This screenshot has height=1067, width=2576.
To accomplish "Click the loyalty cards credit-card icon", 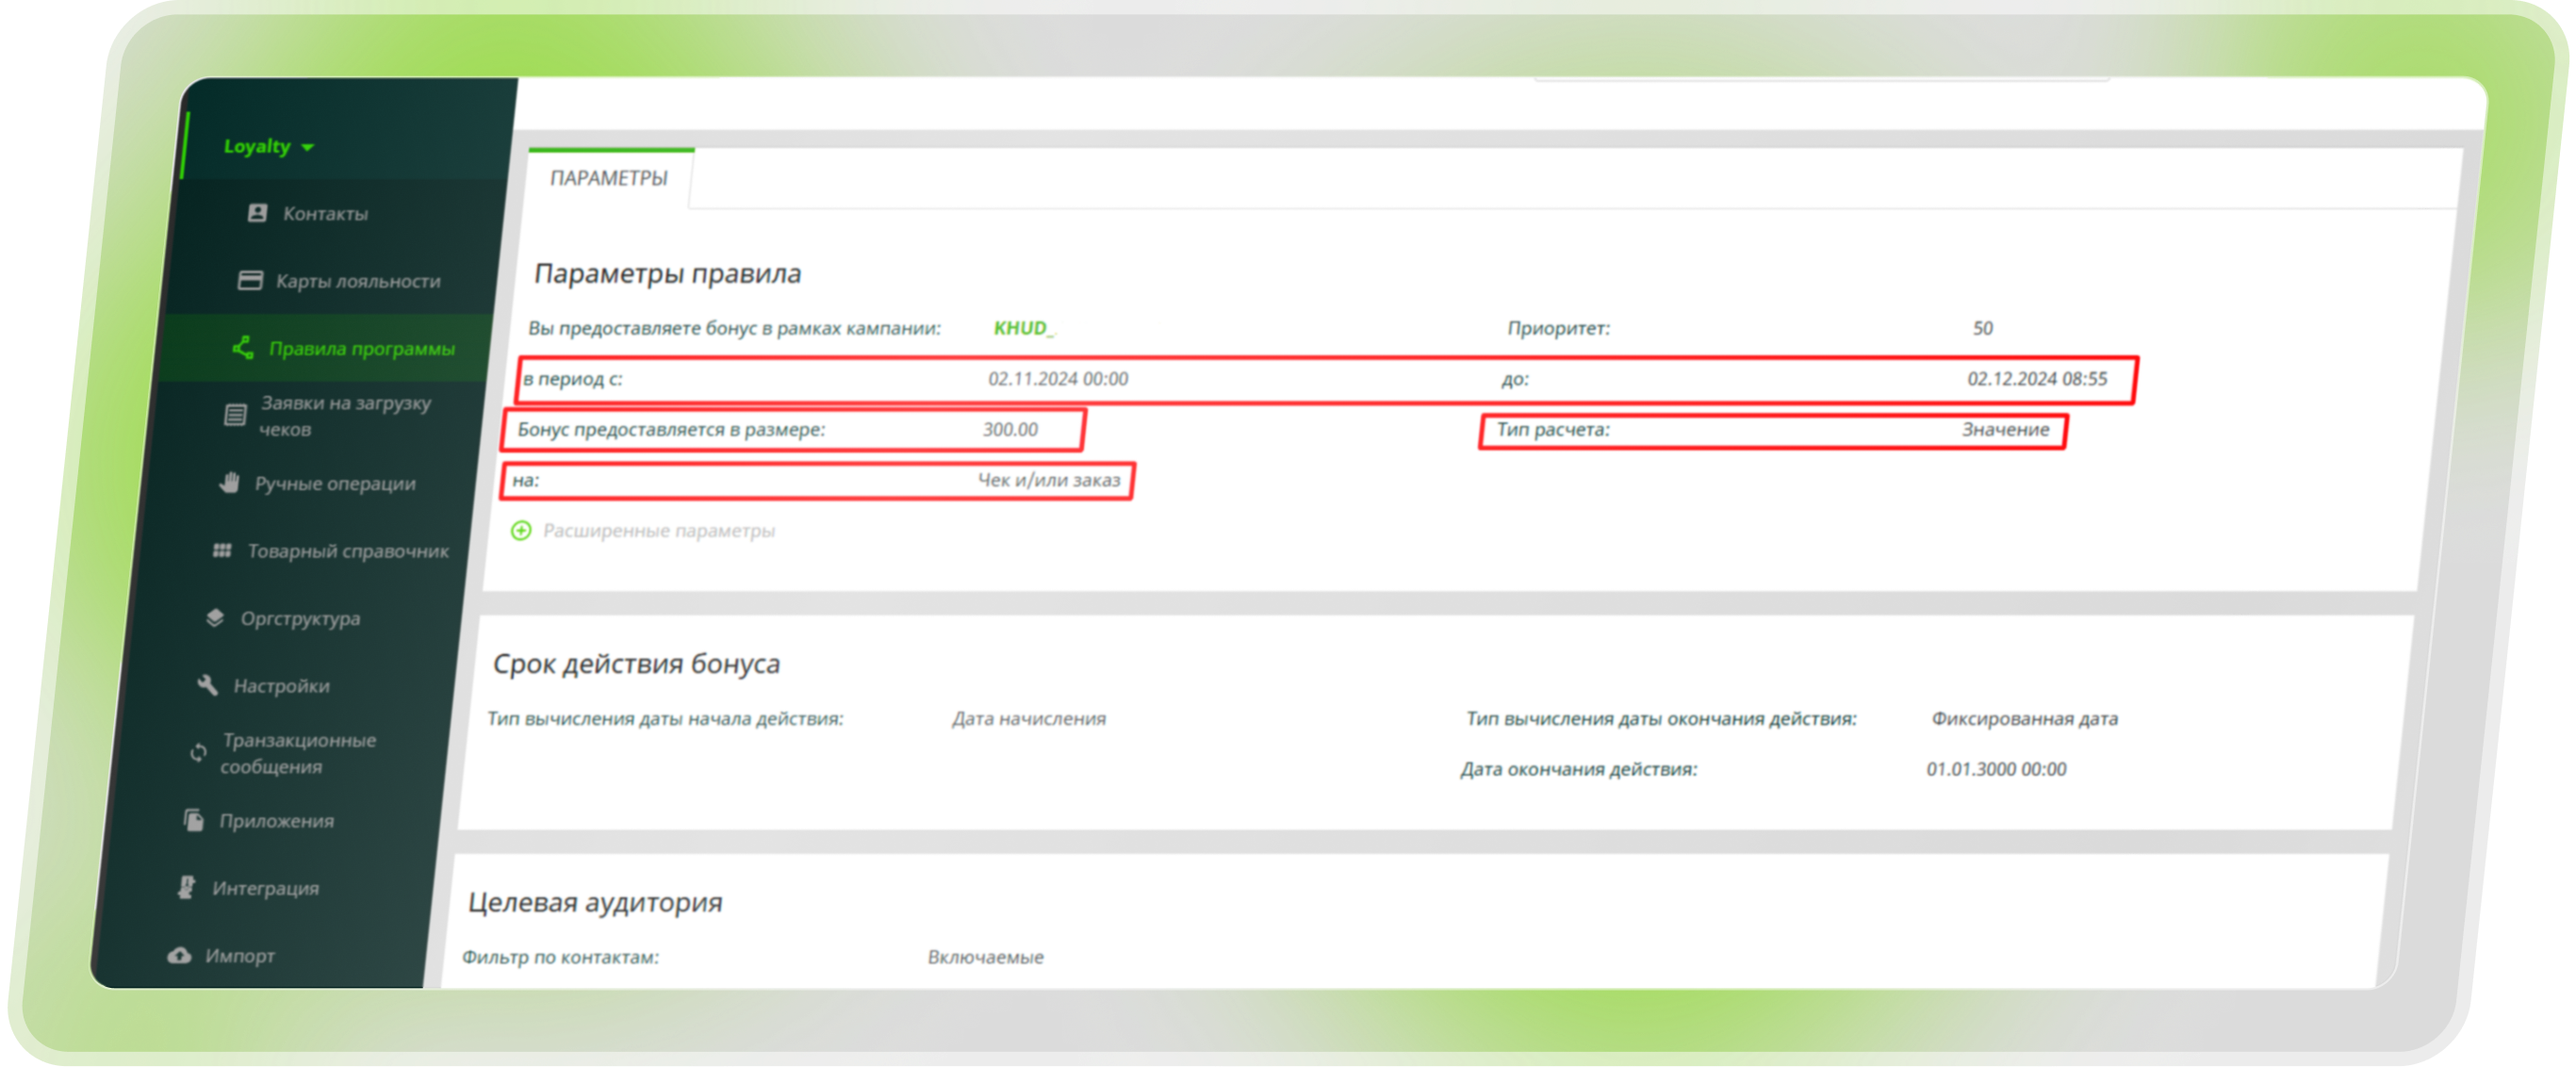I will point(250,280).
